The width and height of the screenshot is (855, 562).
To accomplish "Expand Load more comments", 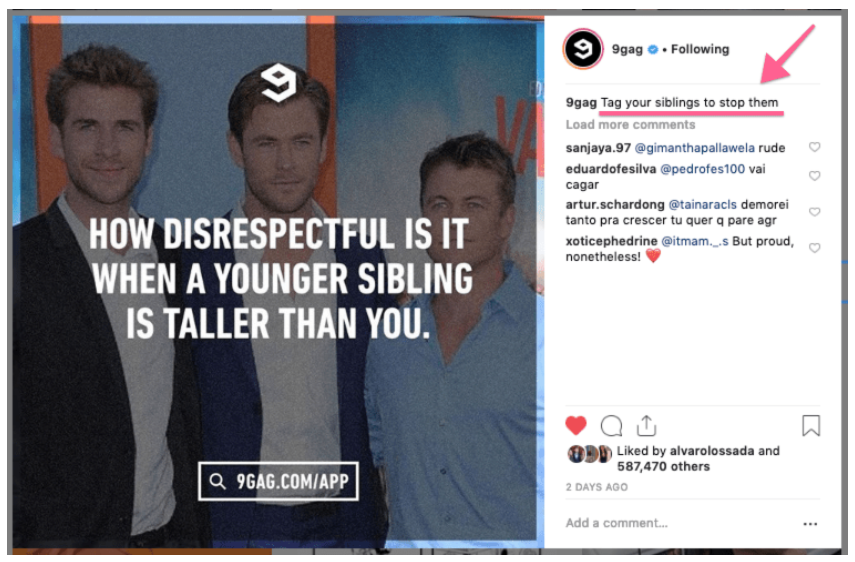I will coord(630,125).
